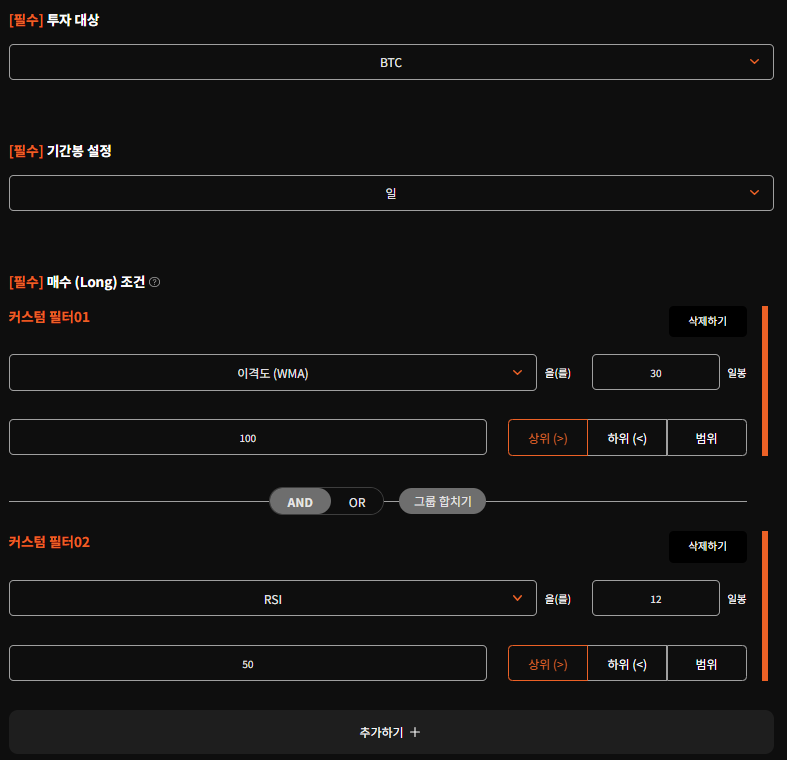Open the help icon next to 매수 (Long) 조건
Image resolution: width=787 pixels, height=760 pixels.
click(x=155, y=282)
